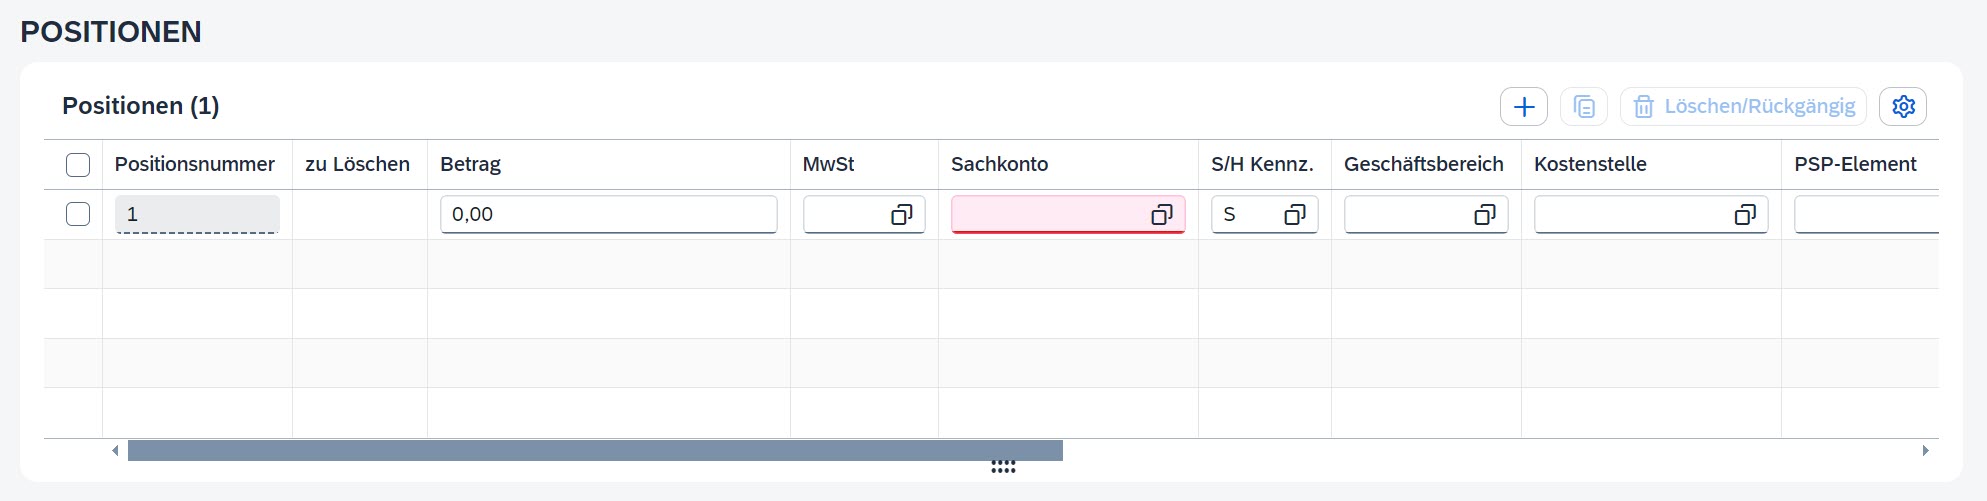The width and height of the screenshot is (1987, 501).
Task: Click the scroll left arrow
Action: [x=115, y=451]
